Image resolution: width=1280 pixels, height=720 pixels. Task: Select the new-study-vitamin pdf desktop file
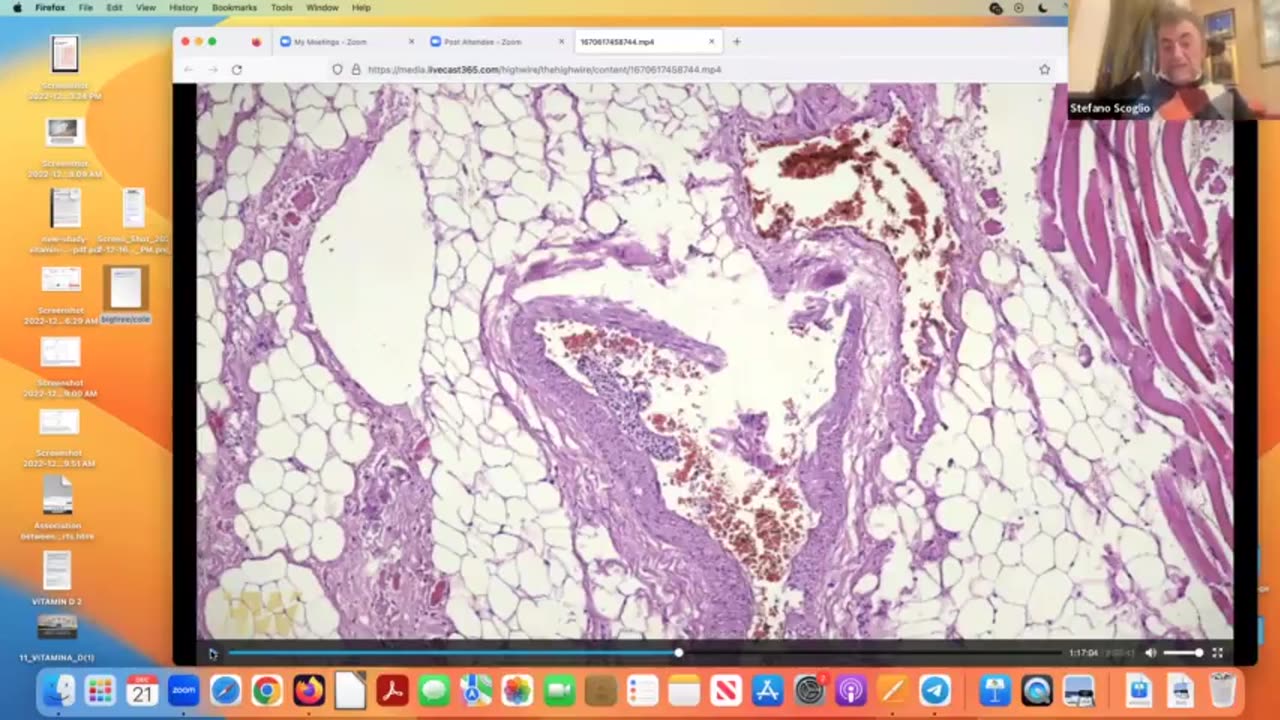65,221
